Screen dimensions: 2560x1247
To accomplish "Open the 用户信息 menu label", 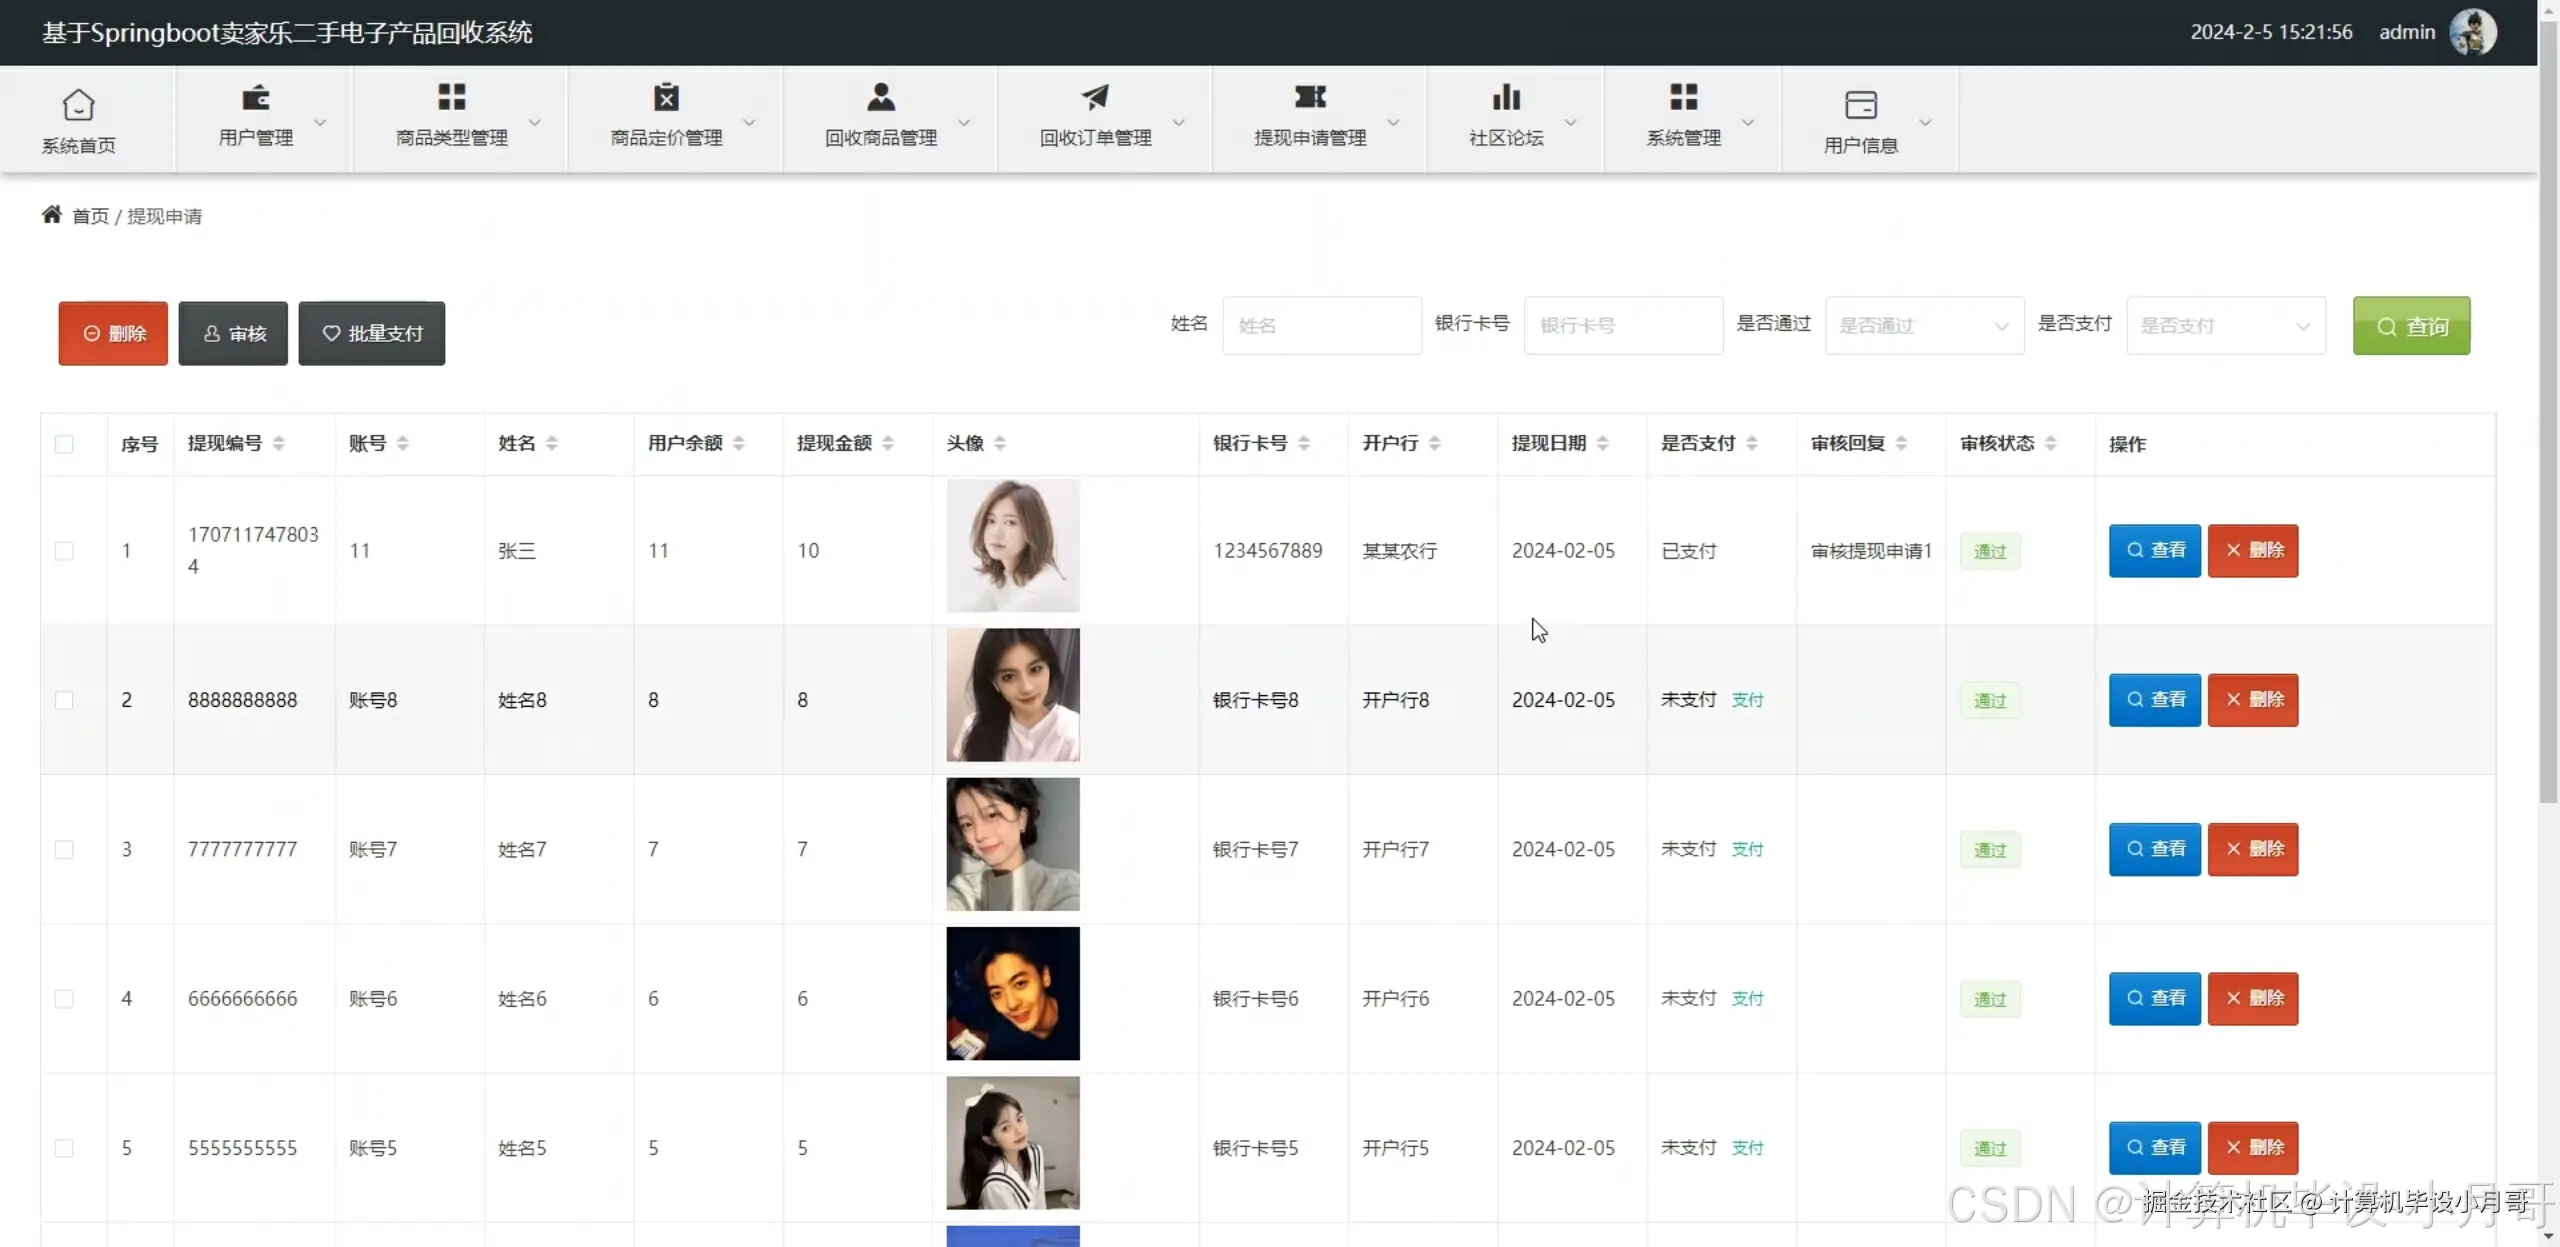I will [x=1861, y=146].
